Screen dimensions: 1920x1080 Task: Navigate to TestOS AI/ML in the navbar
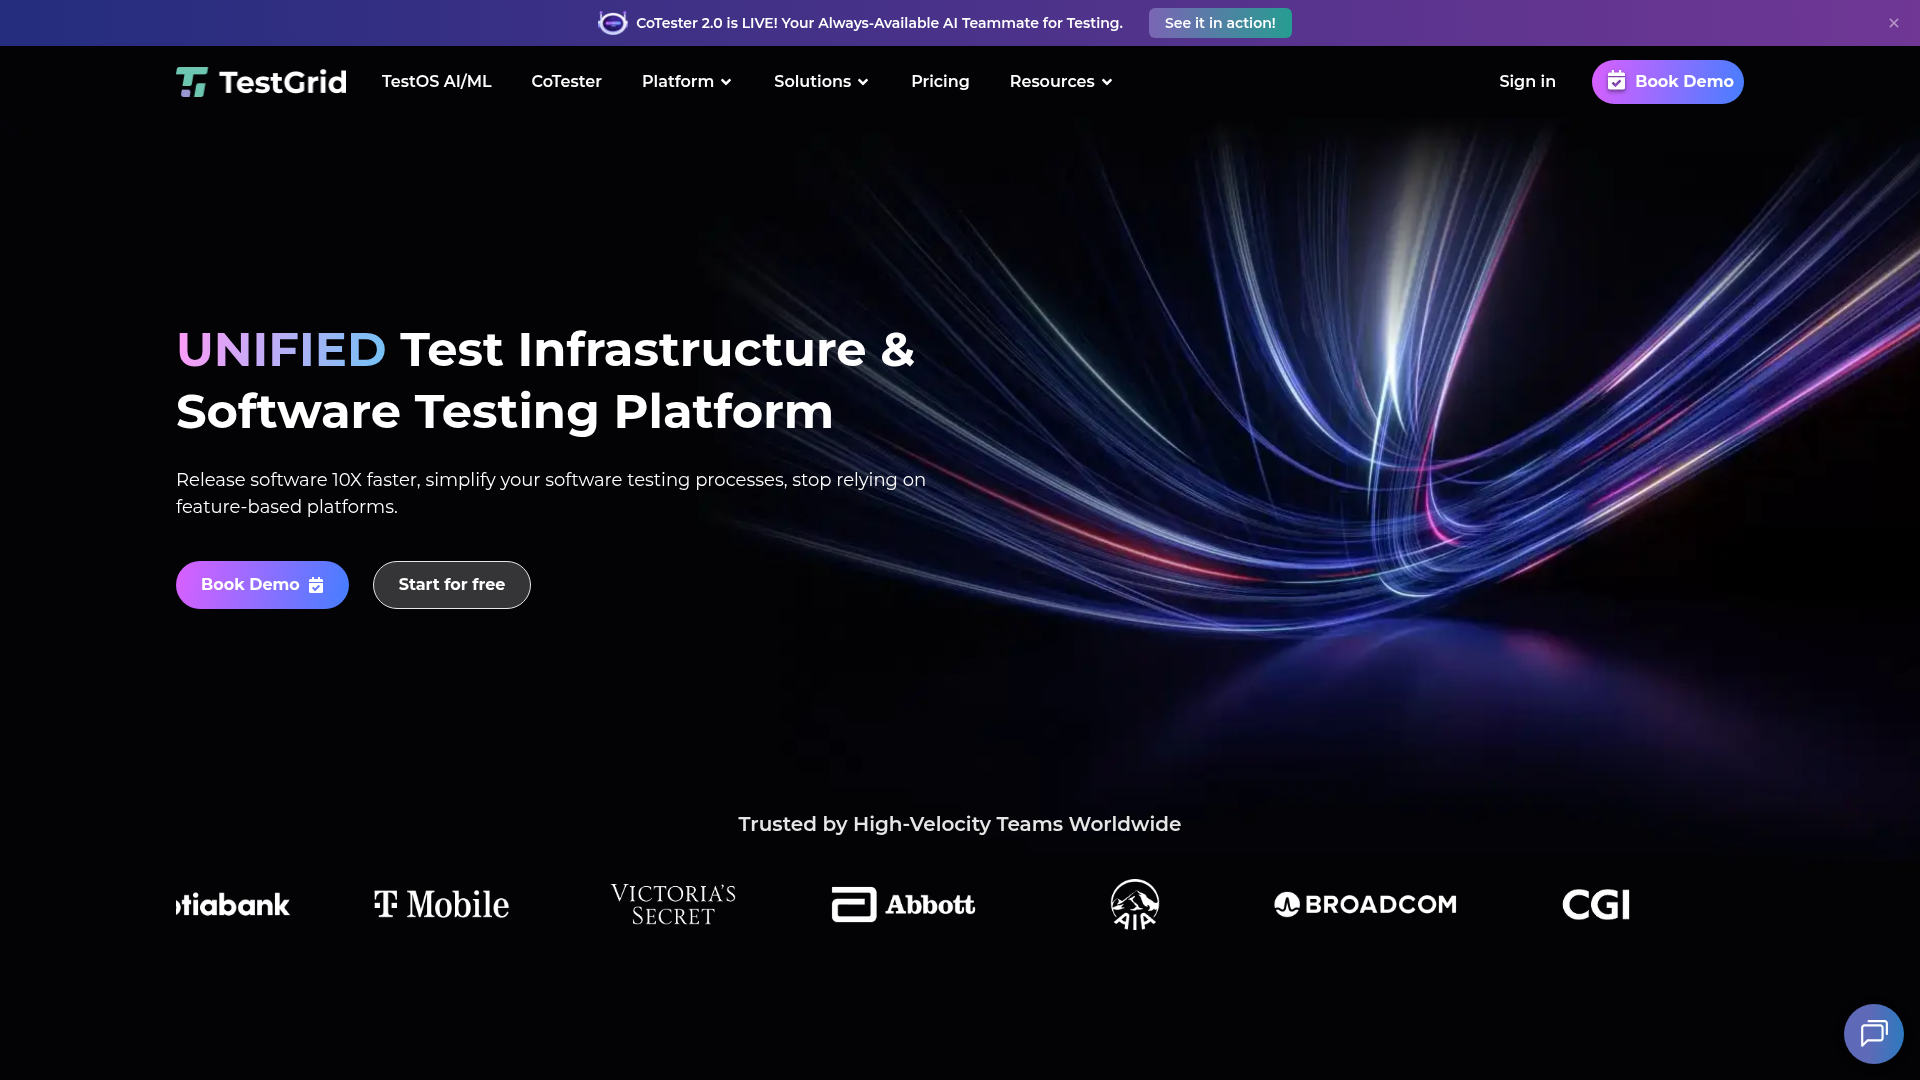(x=436, y=81)
